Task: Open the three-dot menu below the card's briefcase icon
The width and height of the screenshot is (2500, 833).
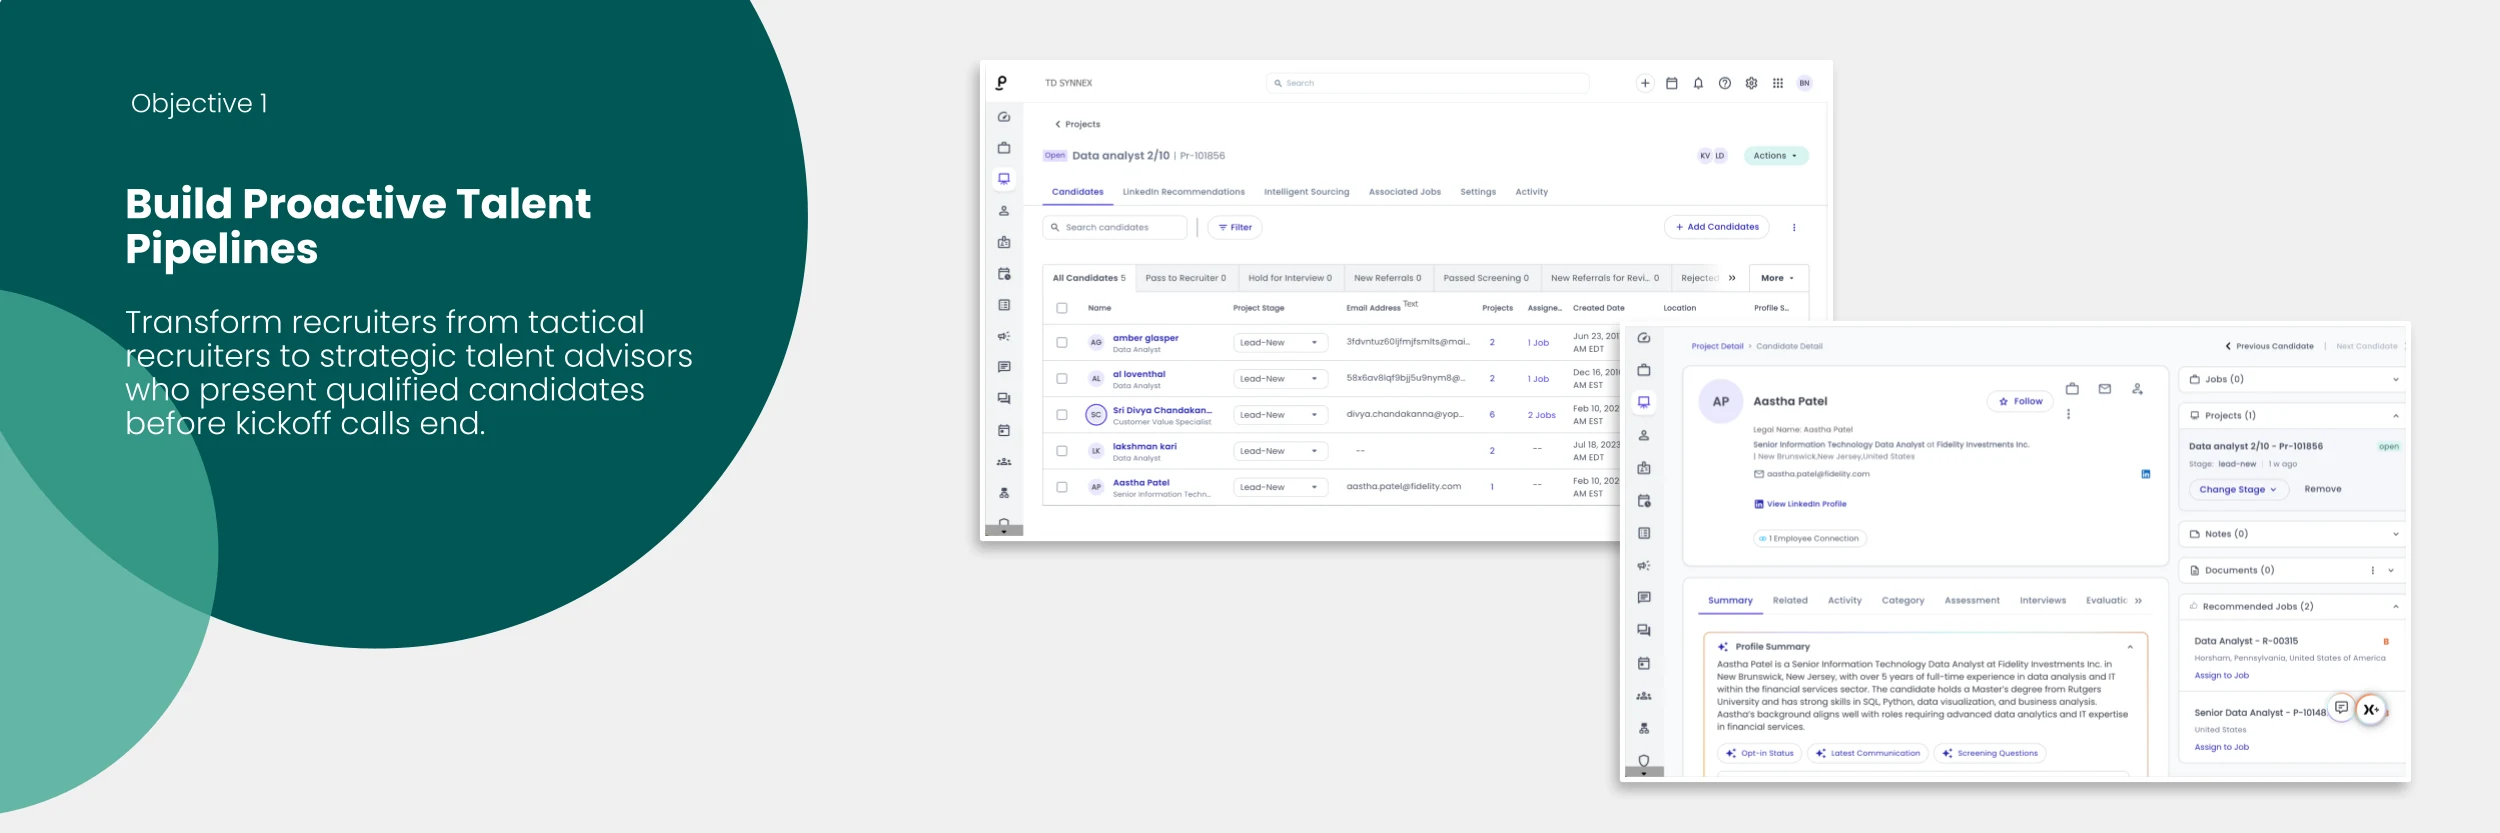Action: click(x=2068, y=414)
